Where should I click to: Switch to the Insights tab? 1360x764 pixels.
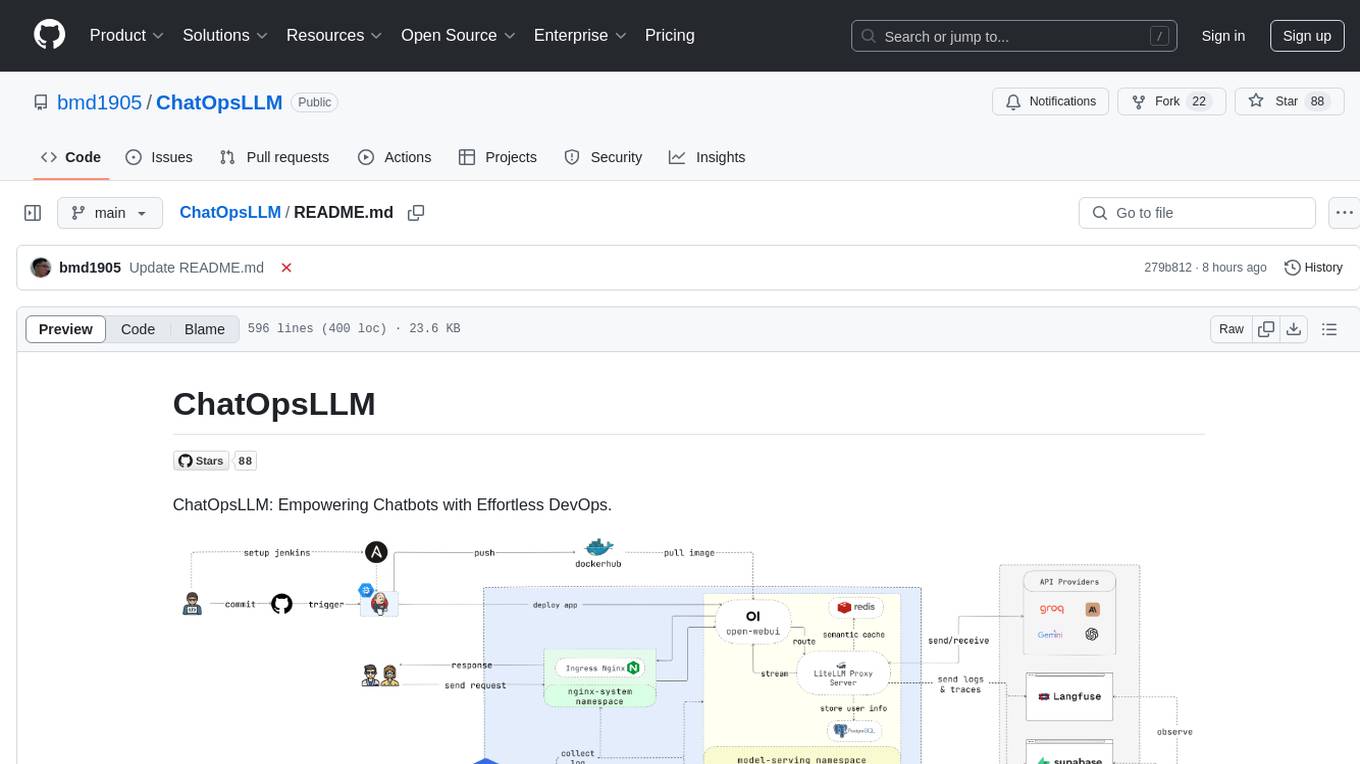click(707, 157)
